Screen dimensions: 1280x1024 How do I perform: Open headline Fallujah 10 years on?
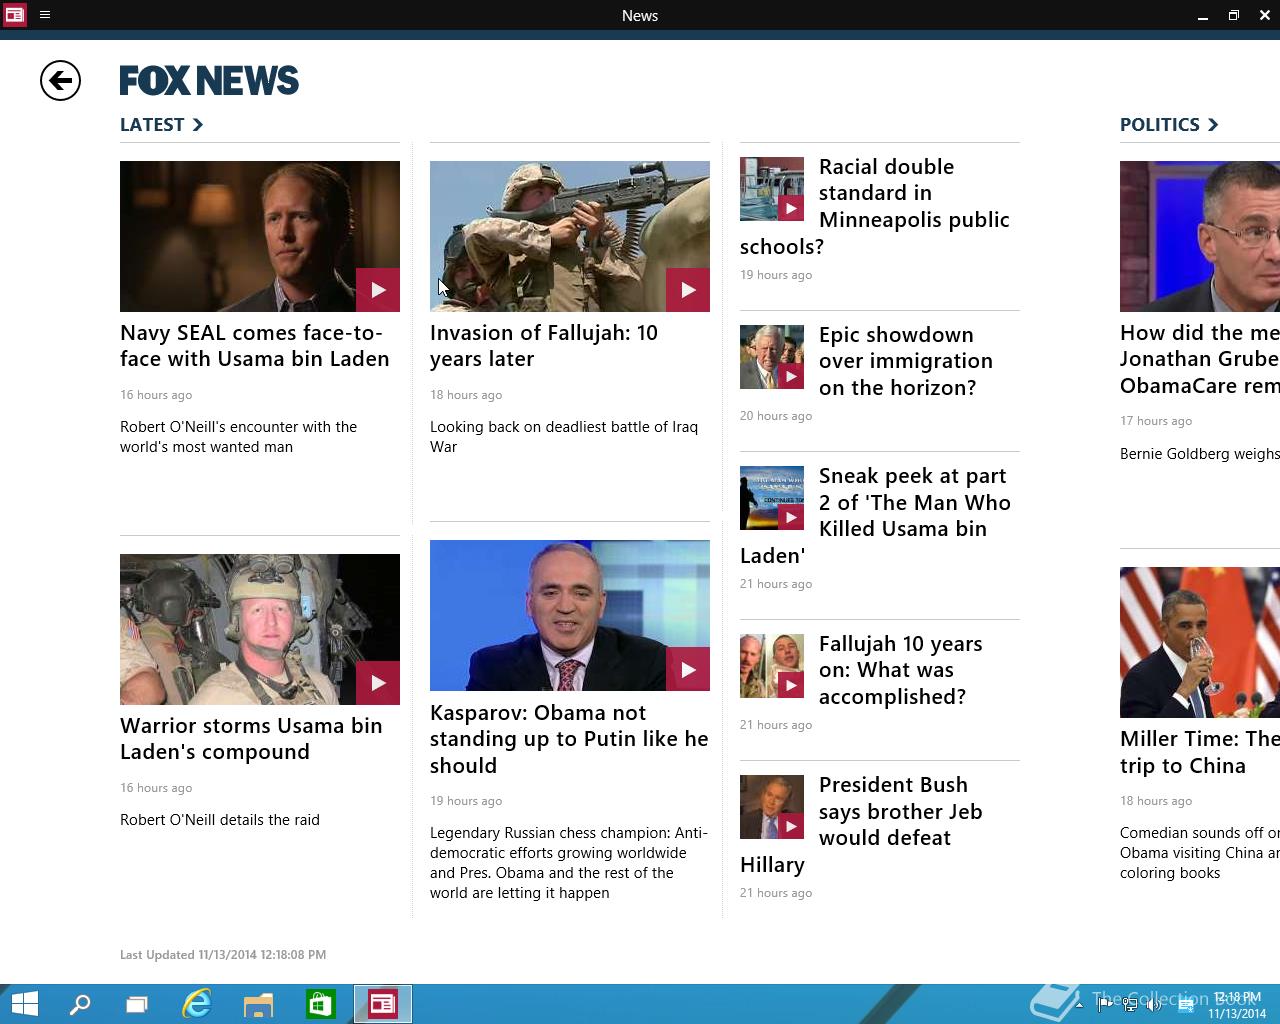point(901,670)
